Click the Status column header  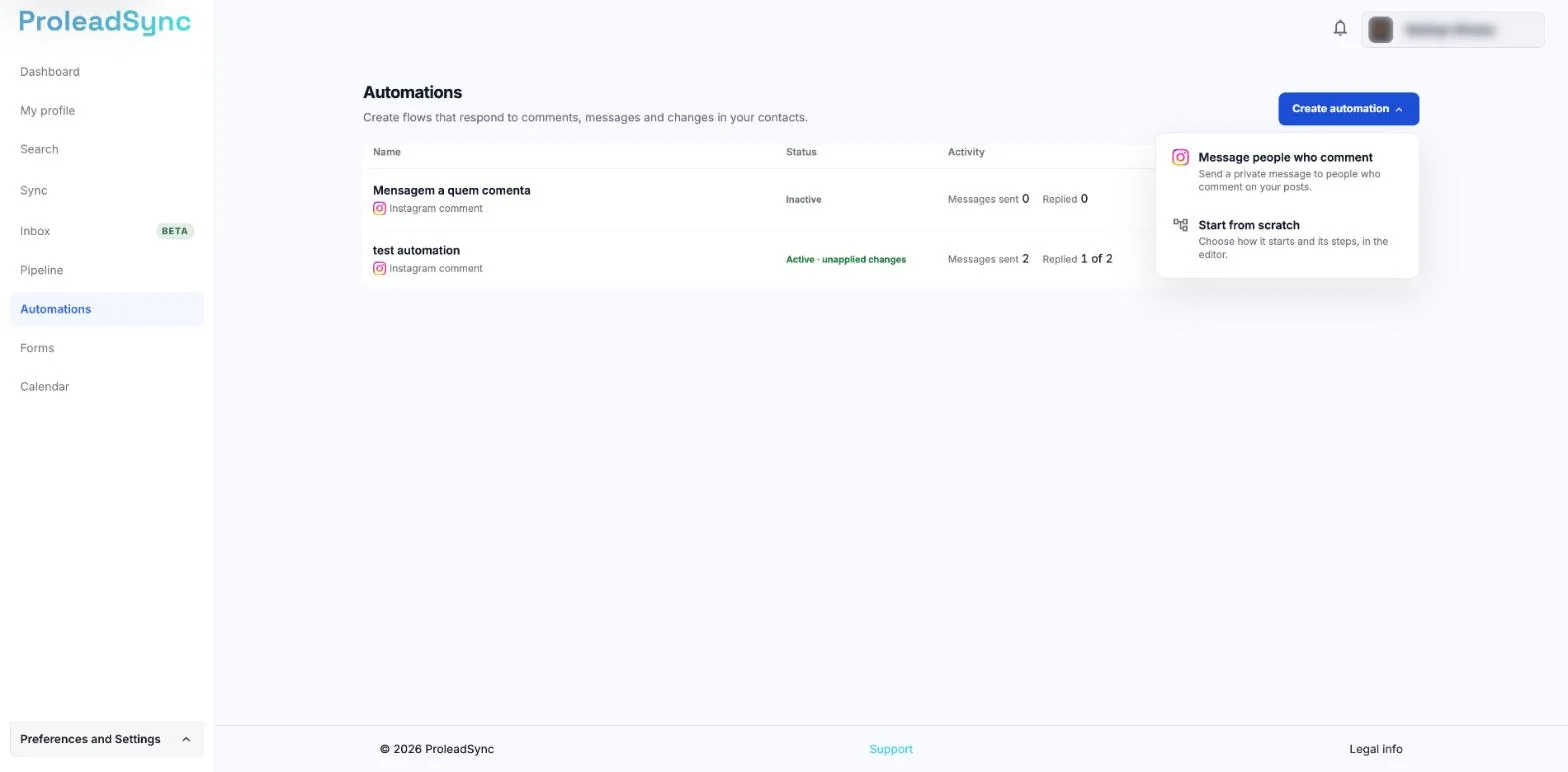coord(801,152)
